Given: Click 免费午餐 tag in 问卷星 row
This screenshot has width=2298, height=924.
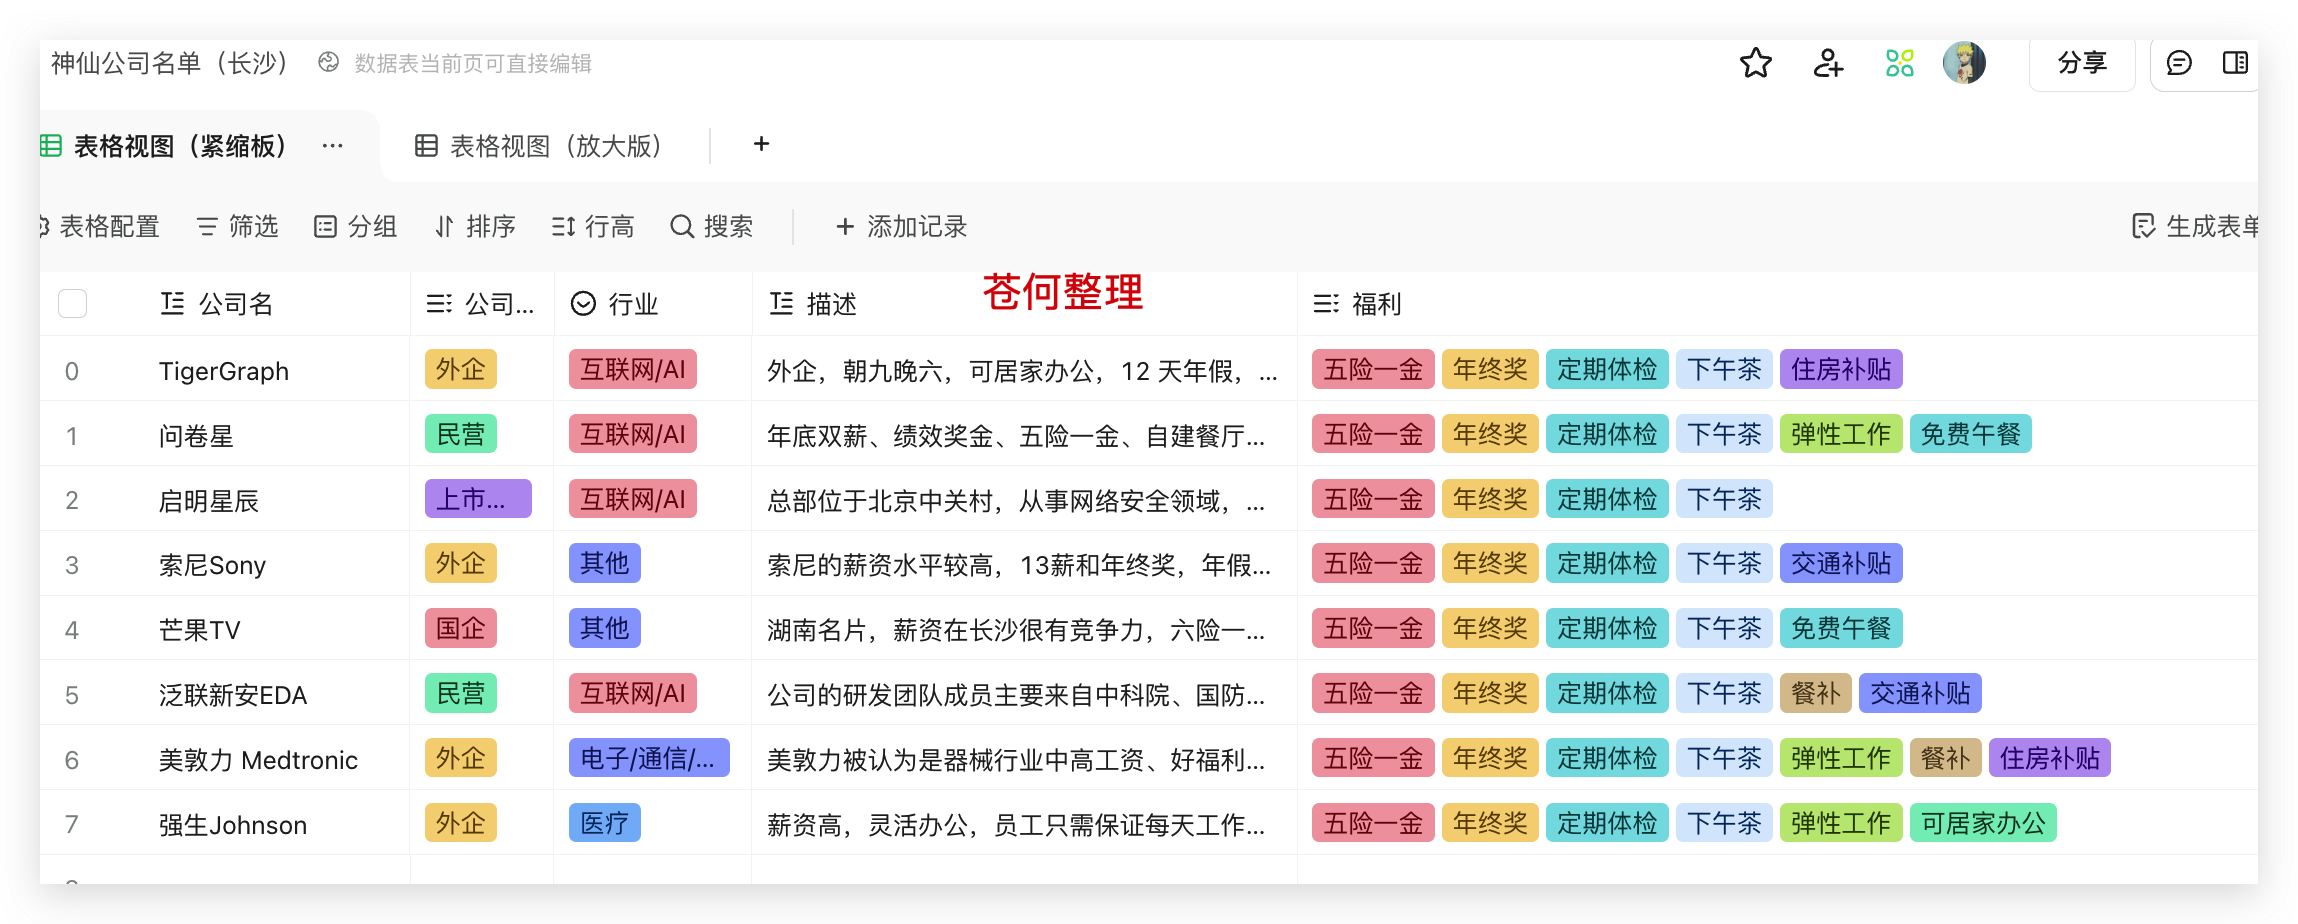Looking at the screenshot, I should (1971, 434).
